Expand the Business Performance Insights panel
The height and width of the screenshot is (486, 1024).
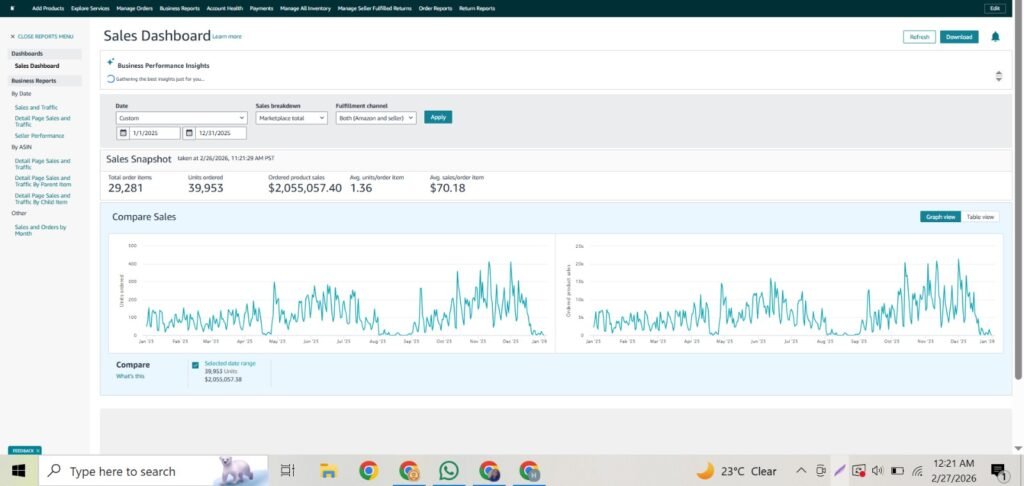pyautogui.click(x=997, y=76)
